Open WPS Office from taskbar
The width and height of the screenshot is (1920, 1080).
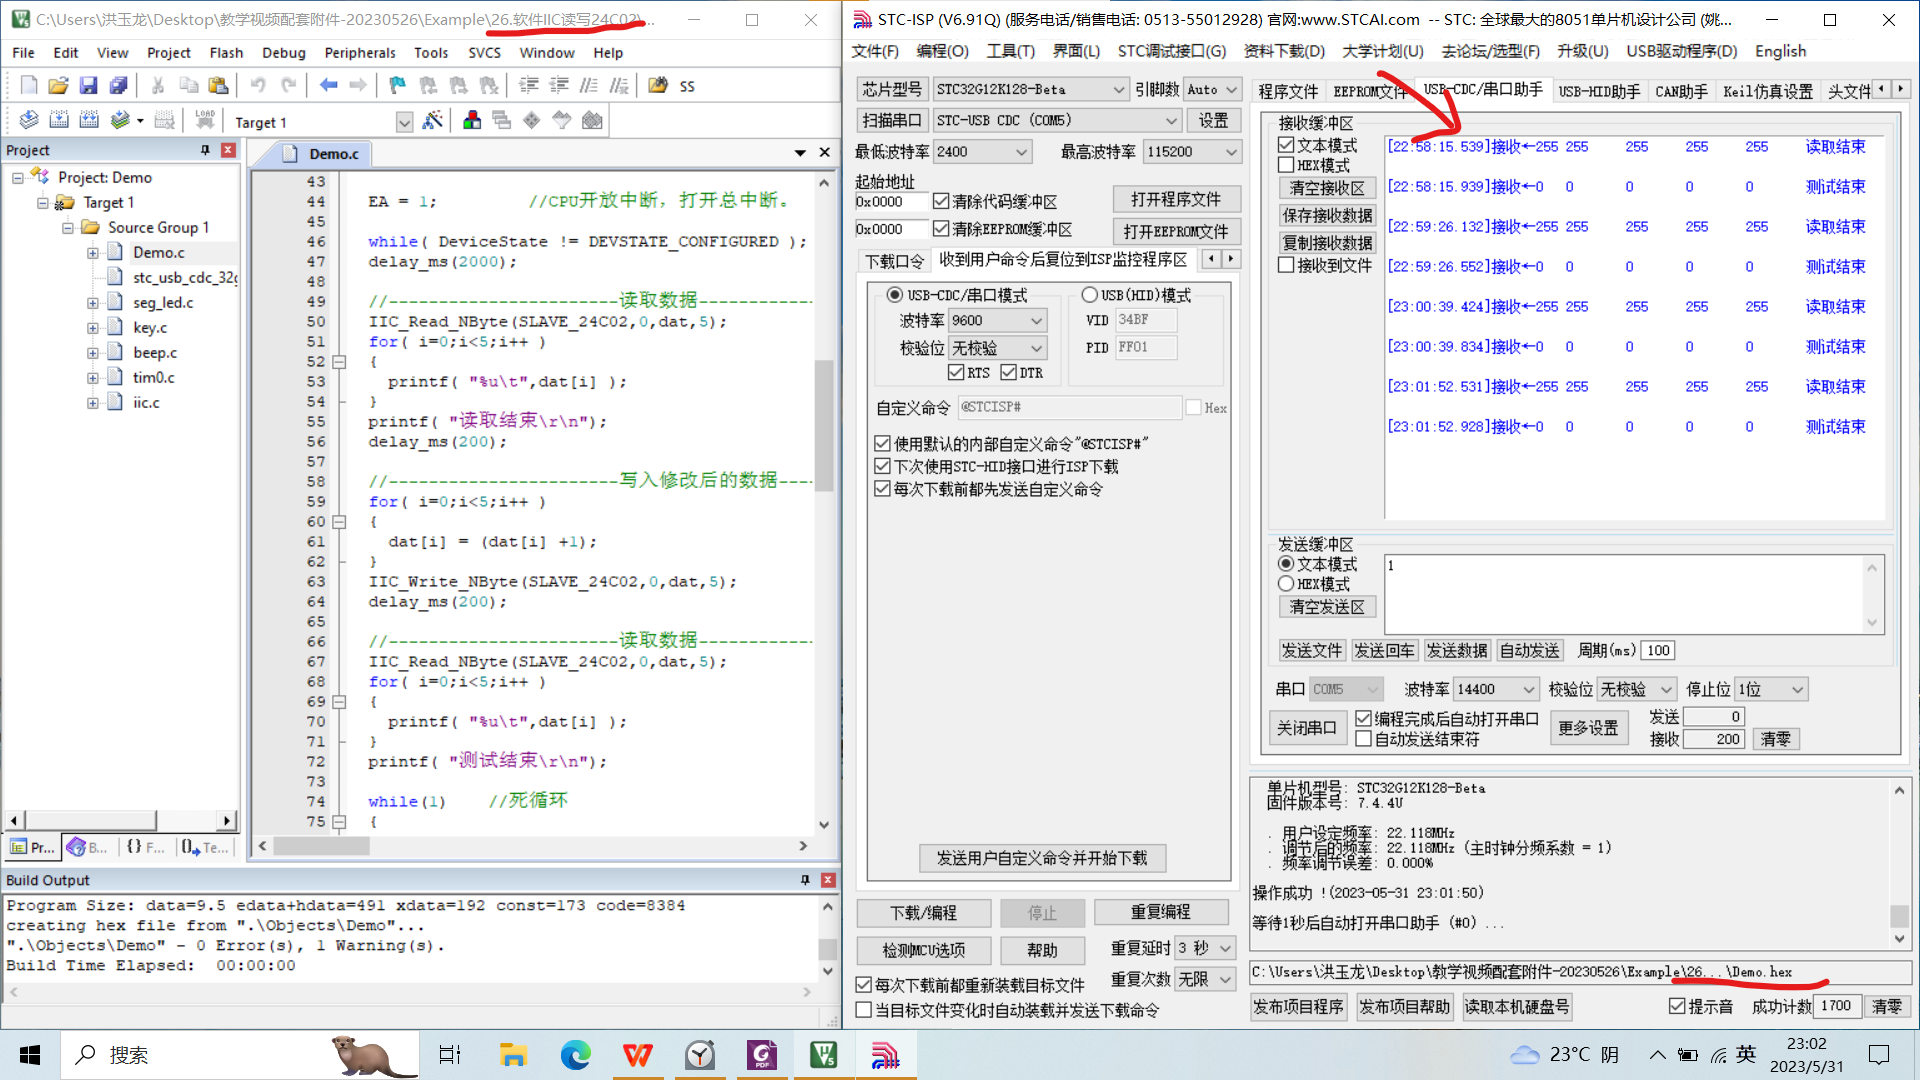(x=638, y=1055)
